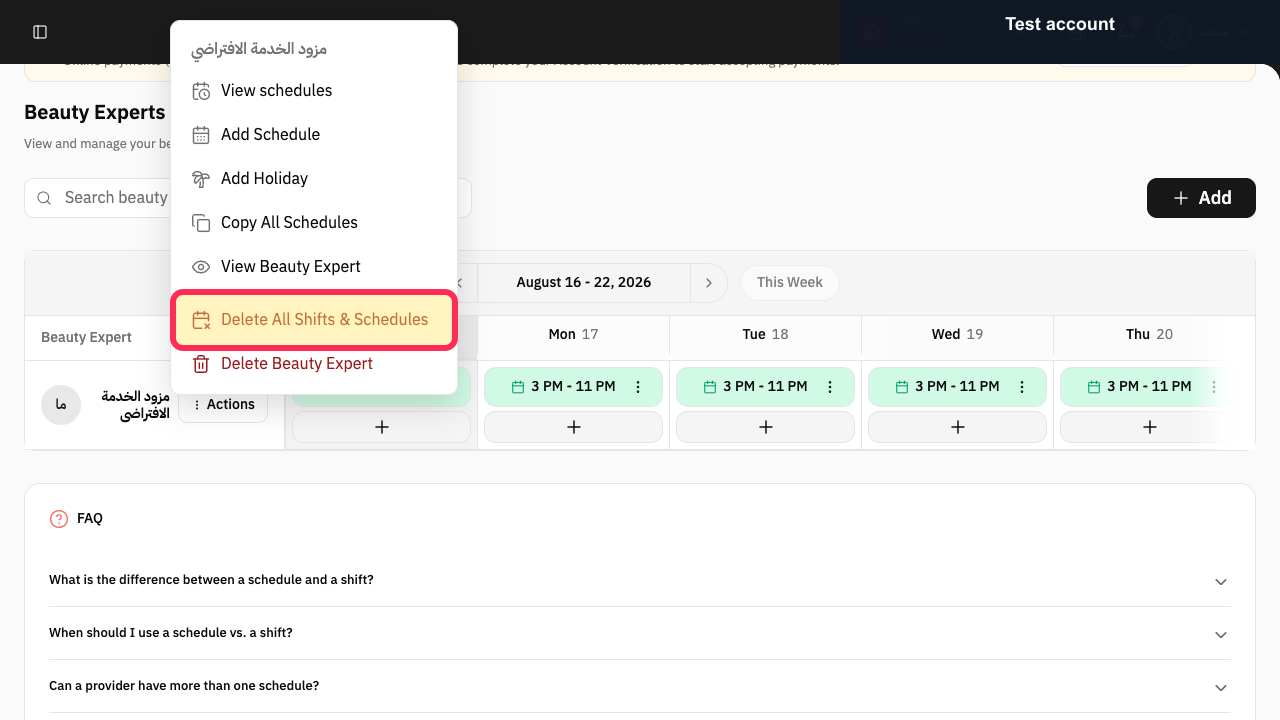
Task: Click the Add Holiday palm tree icon
Action: click(x=201, y=179)
